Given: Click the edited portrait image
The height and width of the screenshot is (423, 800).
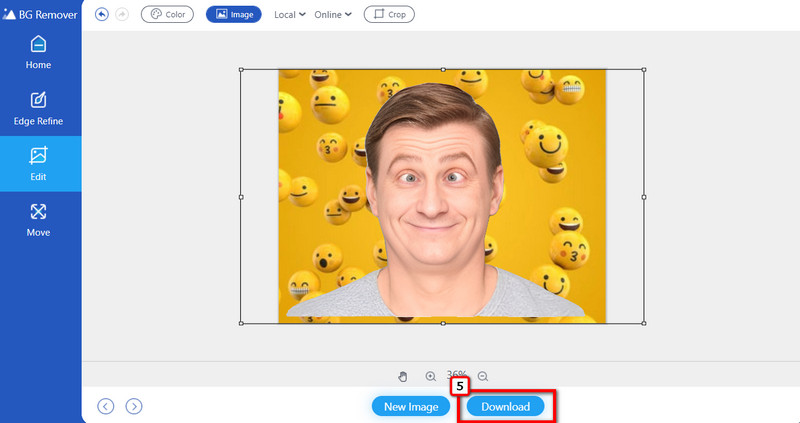Looking at the screenshot, I should point(442,196).
